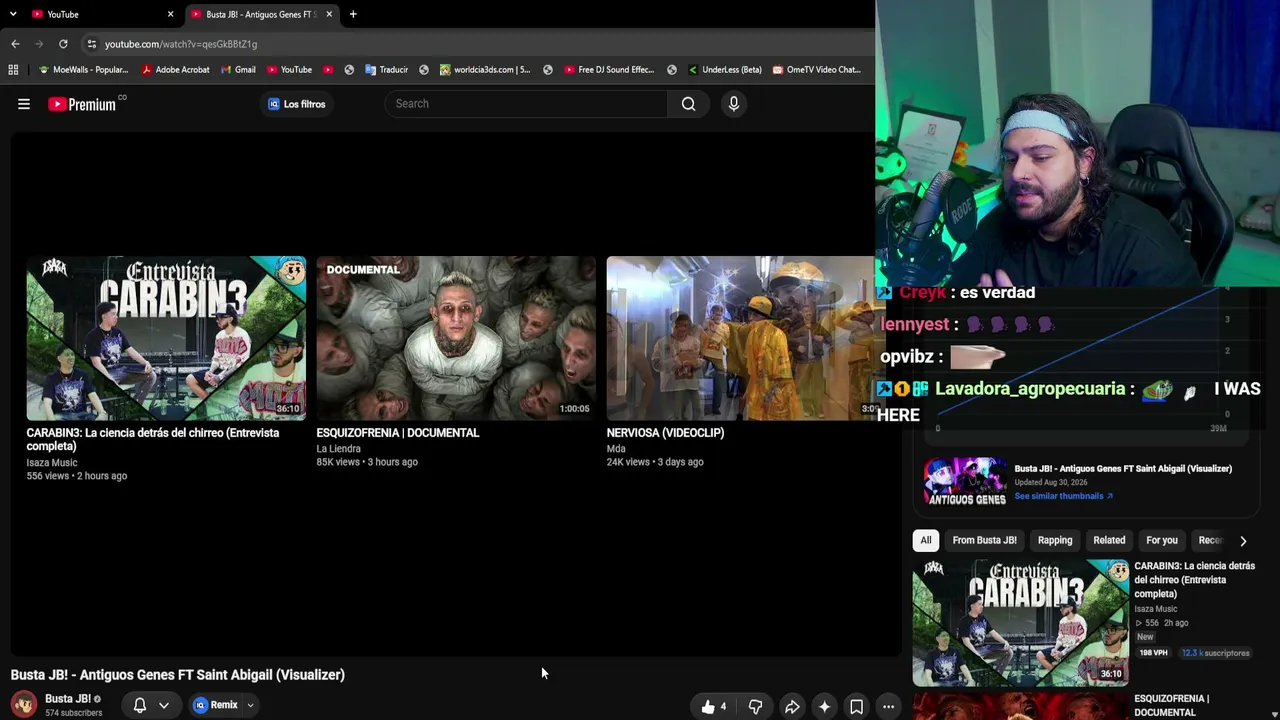Expand the Remix dropdown arrow
1280x720 pixels.
(250, 705)
